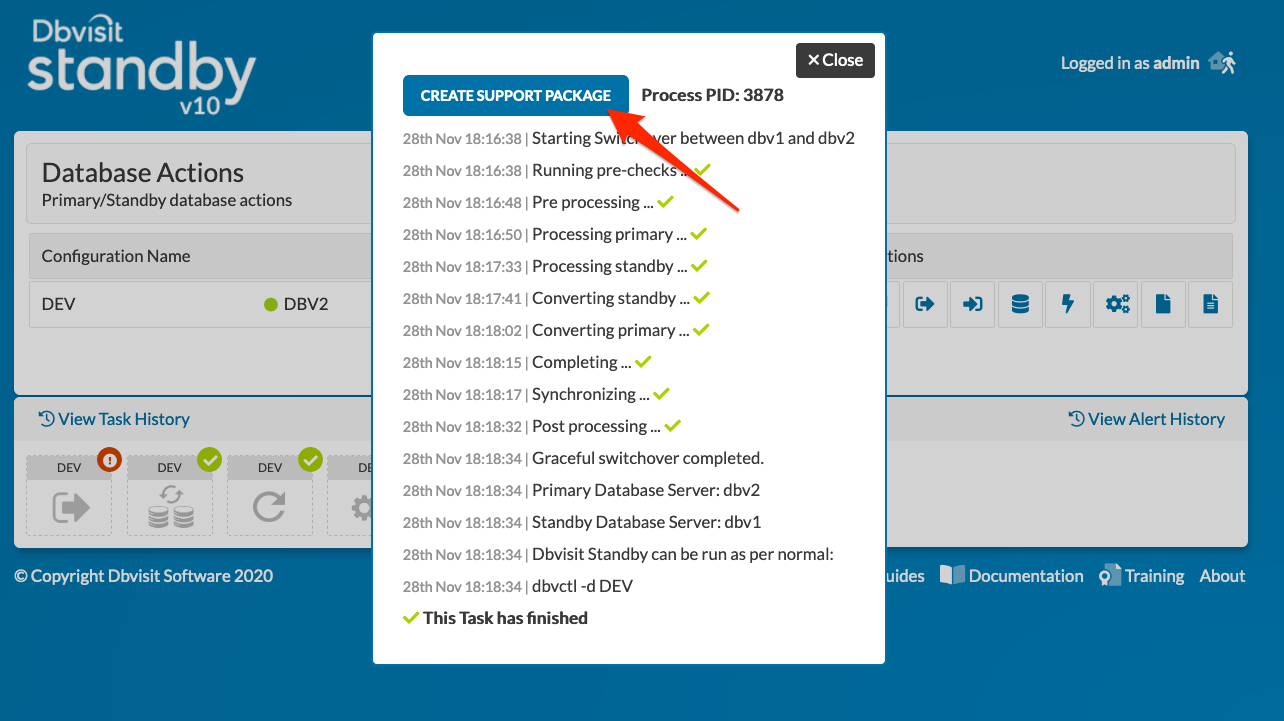Click the lightning bolt action icon

pos(1067,304)
